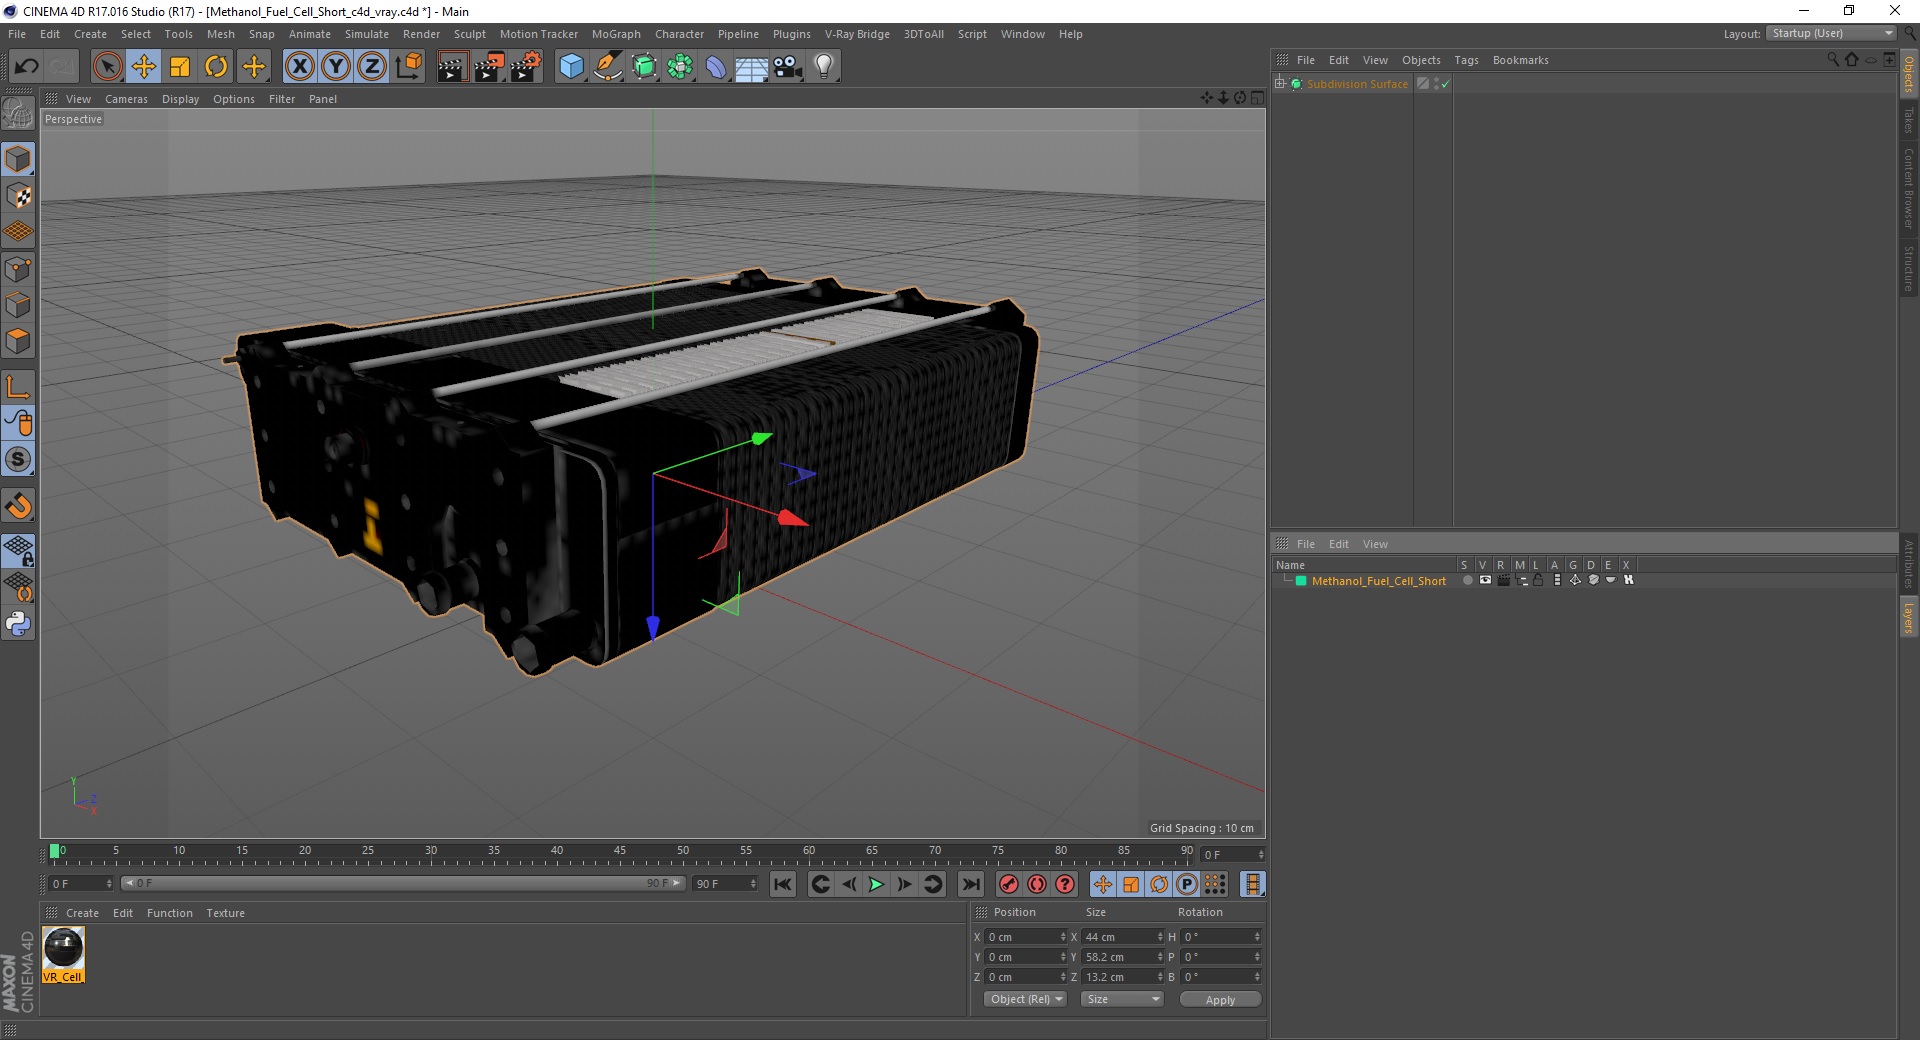Open the Takes side tab

1909,120
